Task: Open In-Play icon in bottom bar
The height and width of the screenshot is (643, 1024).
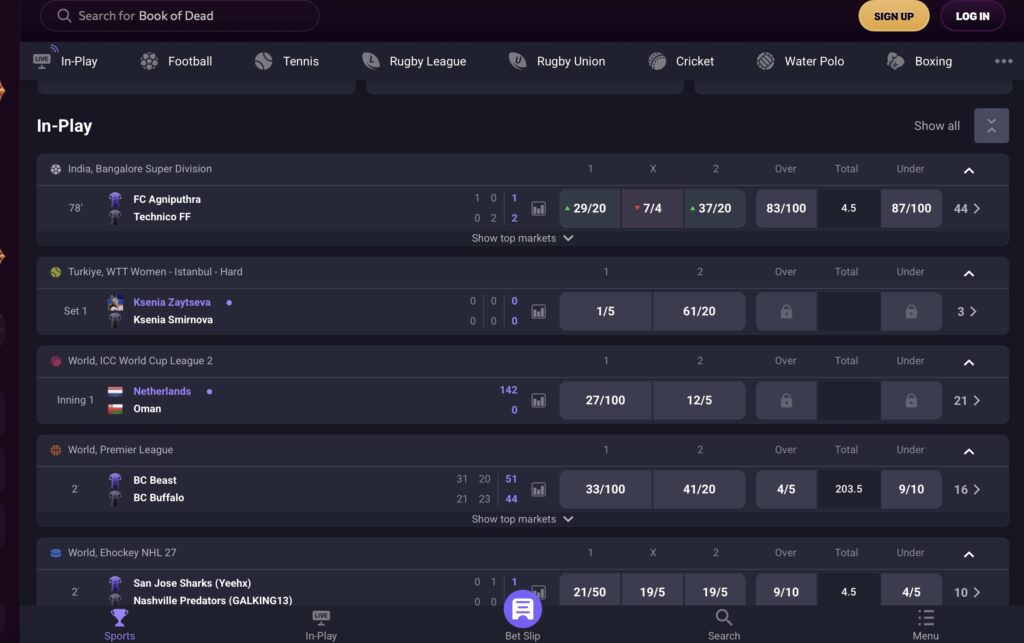Action: (321, 617)
